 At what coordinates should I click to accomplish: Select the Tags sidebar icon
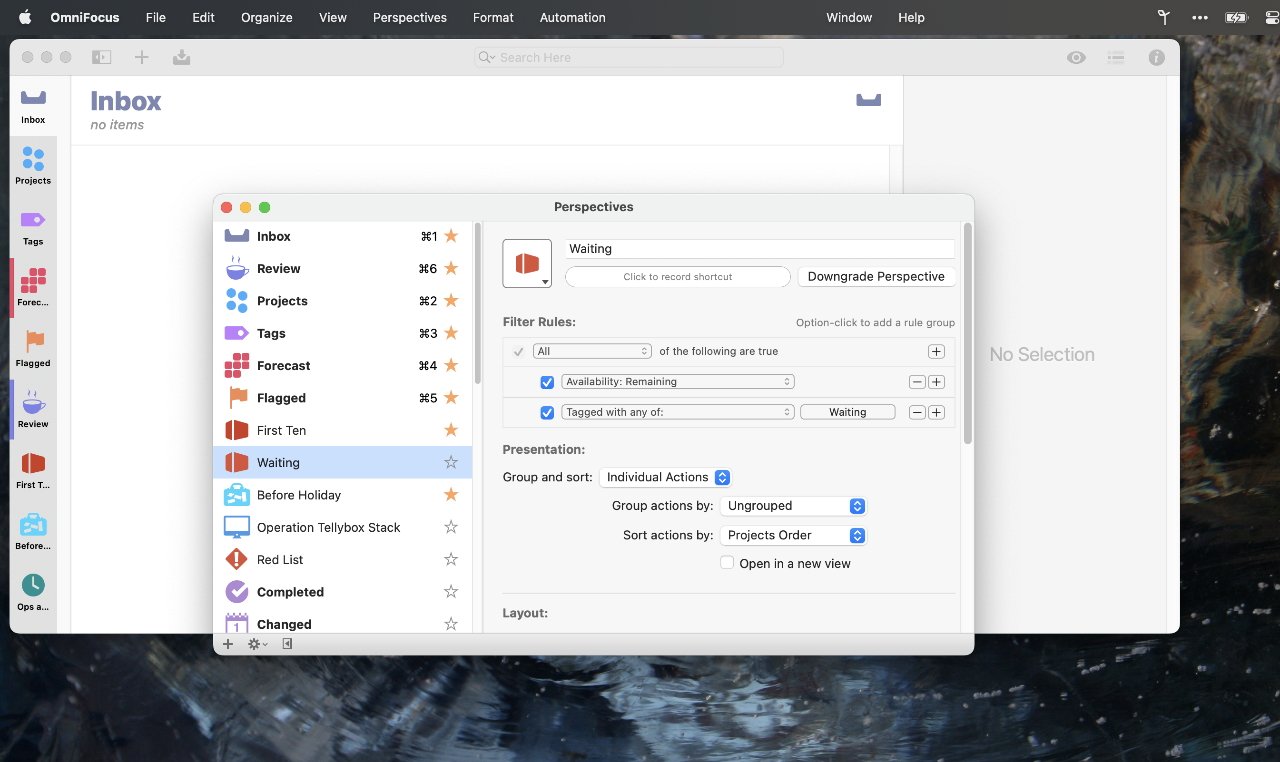pos(33,226)
